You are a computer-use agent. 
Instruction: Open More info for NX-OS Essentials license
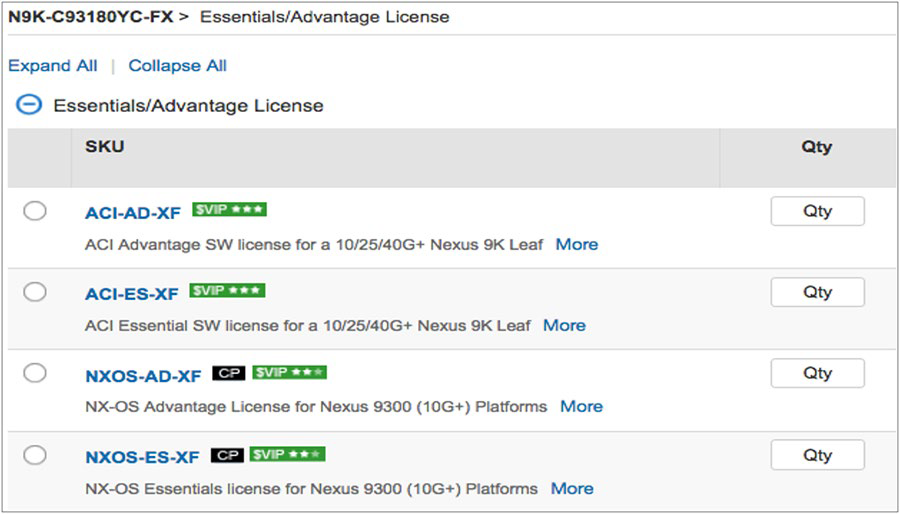pyautogui.click(x=572, y=488)
